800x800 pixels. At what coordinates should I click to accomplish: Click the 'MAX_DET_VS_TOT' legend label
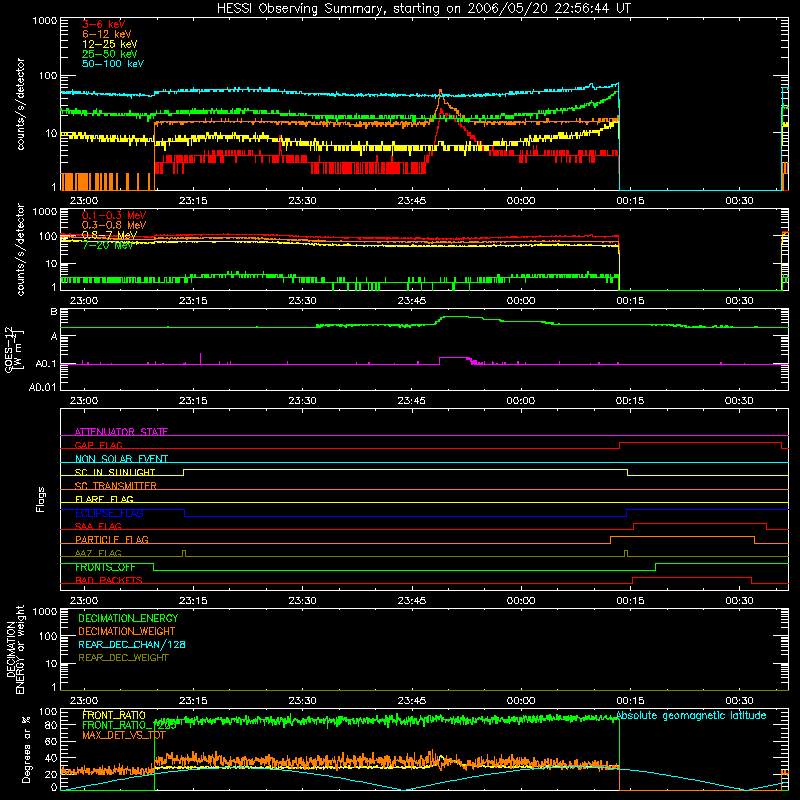124,735
